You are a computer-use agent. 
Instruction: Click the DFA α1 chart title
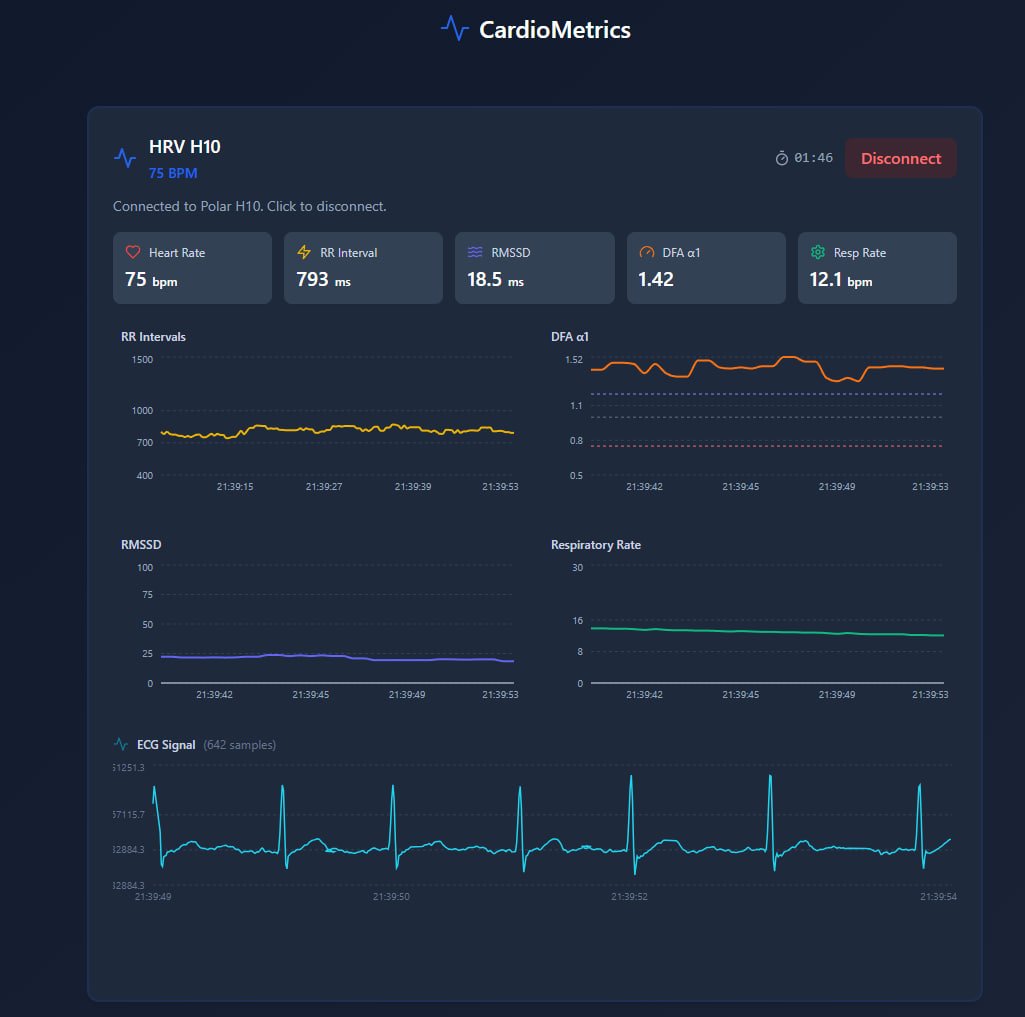pyautogui.click(x=569, y=337)
